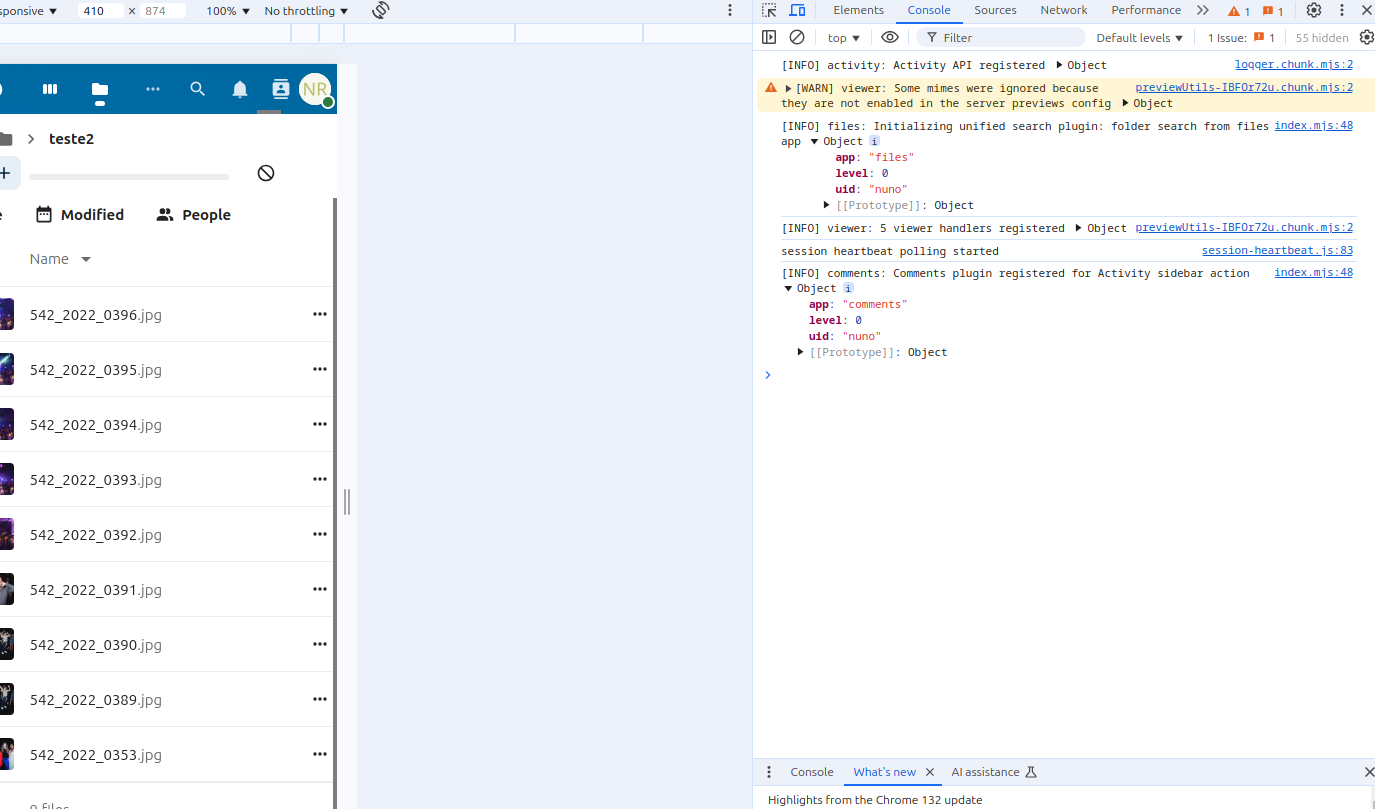1375x809 pixels.
Task: Switch to the Elements tab
Action: pyautogui.click(x=858, y=10)
